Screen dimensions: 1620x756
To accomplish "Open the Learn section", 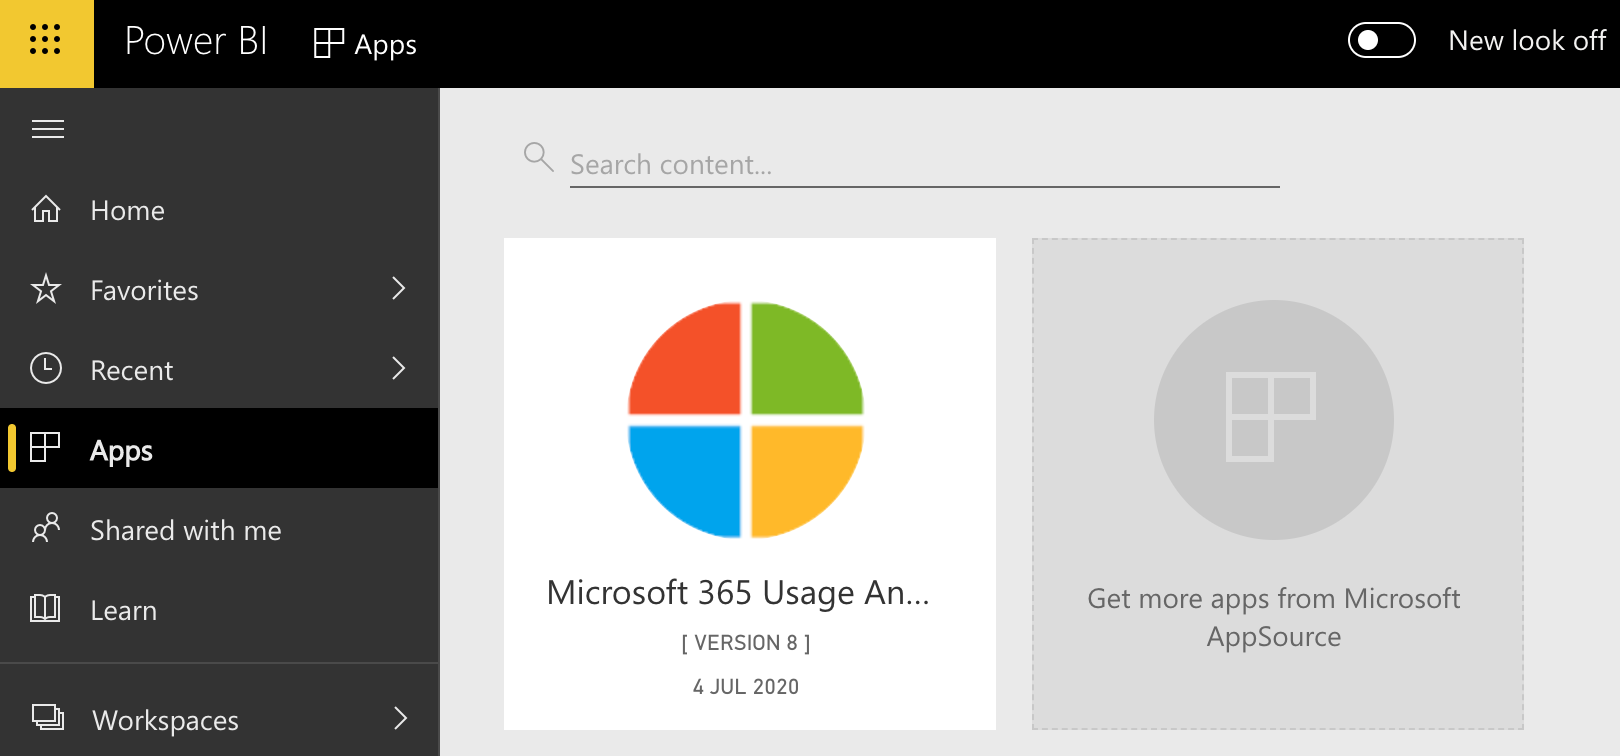I will tap(219, 609).
